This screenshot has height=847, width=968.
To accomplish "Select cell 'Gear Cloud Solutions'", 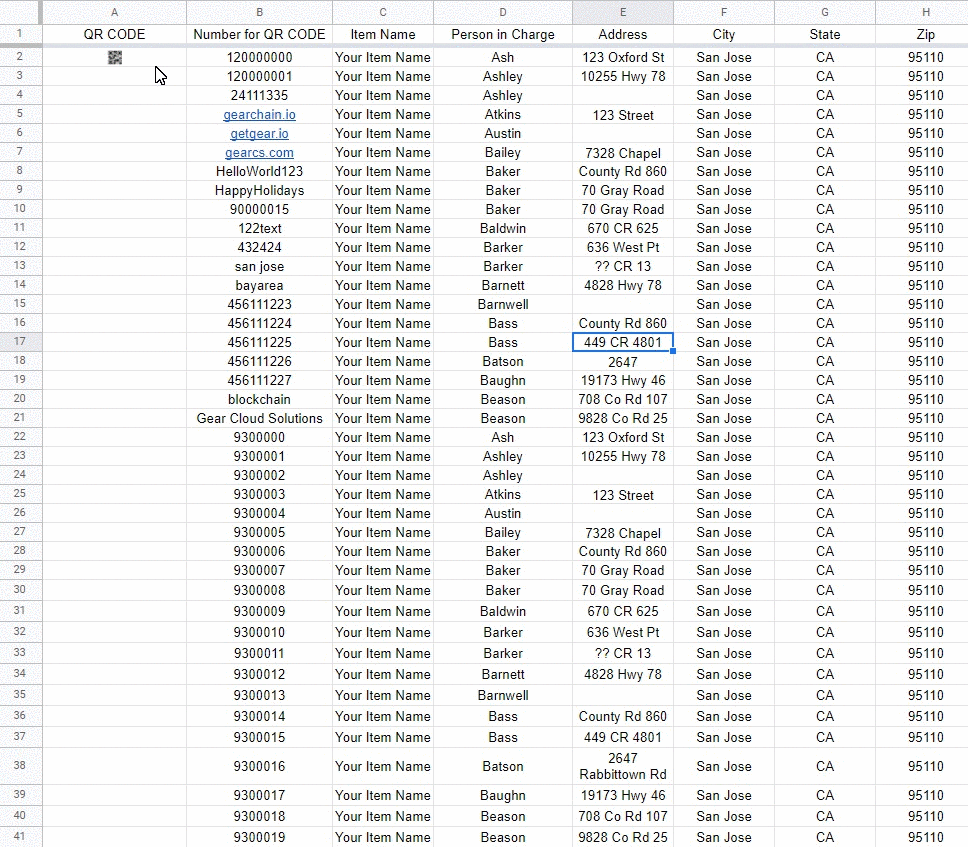I will [x=259, y=419].
